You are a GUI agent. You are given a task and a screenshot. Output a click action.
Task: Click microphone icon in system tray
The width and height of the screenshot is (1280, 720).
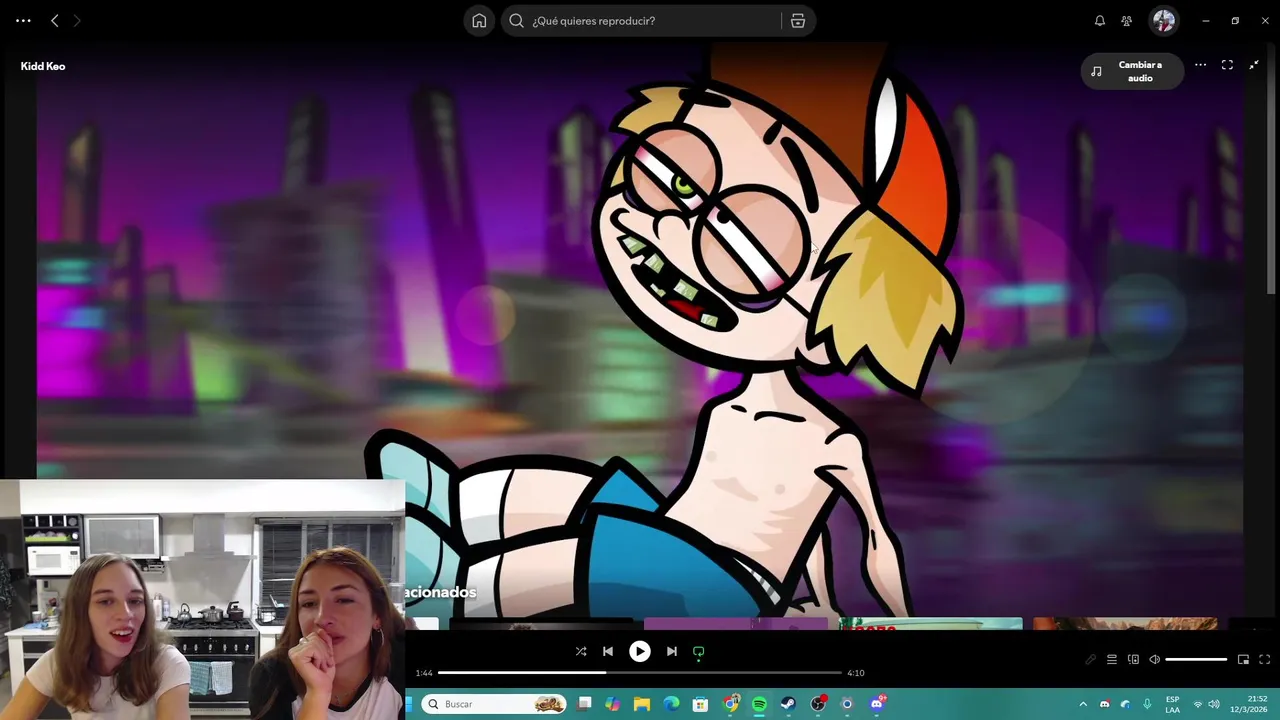1147,704
